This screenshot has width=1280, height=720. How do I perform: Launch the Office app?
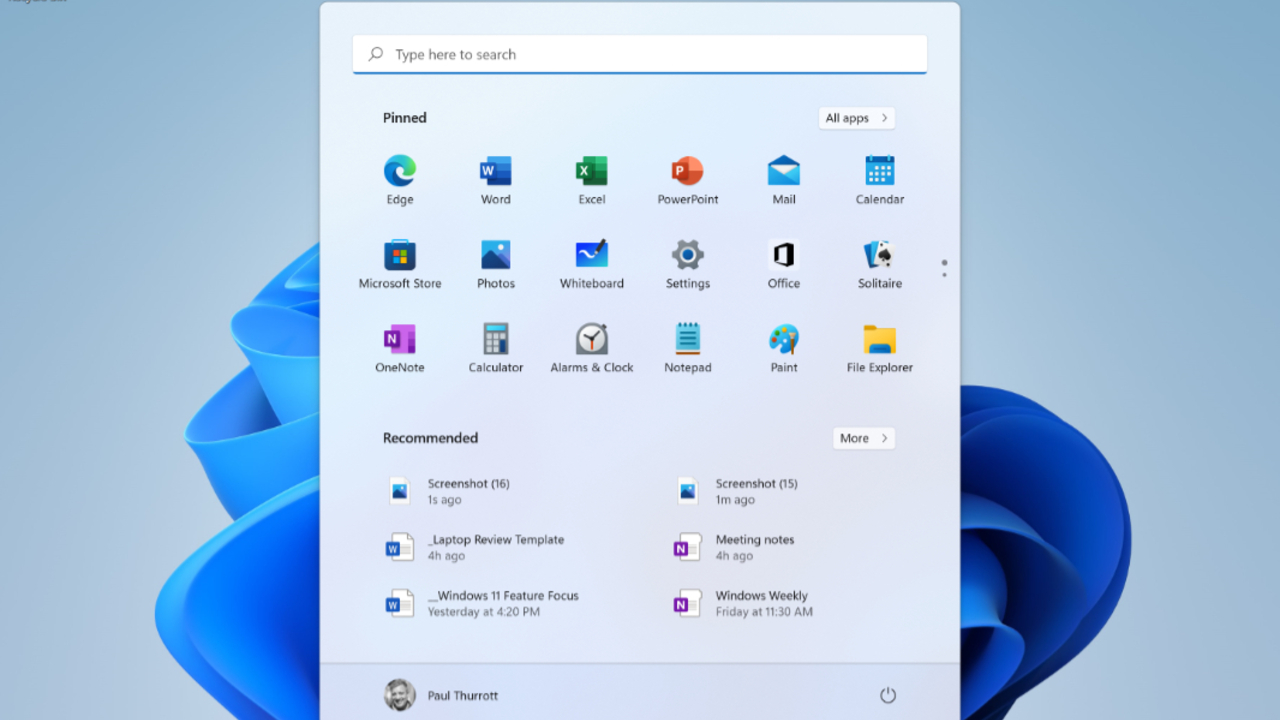[x=784, y=264]
